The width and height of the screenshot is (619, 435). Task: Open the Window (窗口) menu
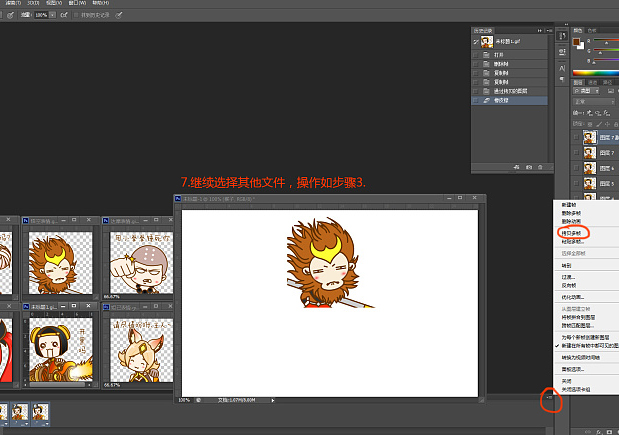tap(77, 3)
